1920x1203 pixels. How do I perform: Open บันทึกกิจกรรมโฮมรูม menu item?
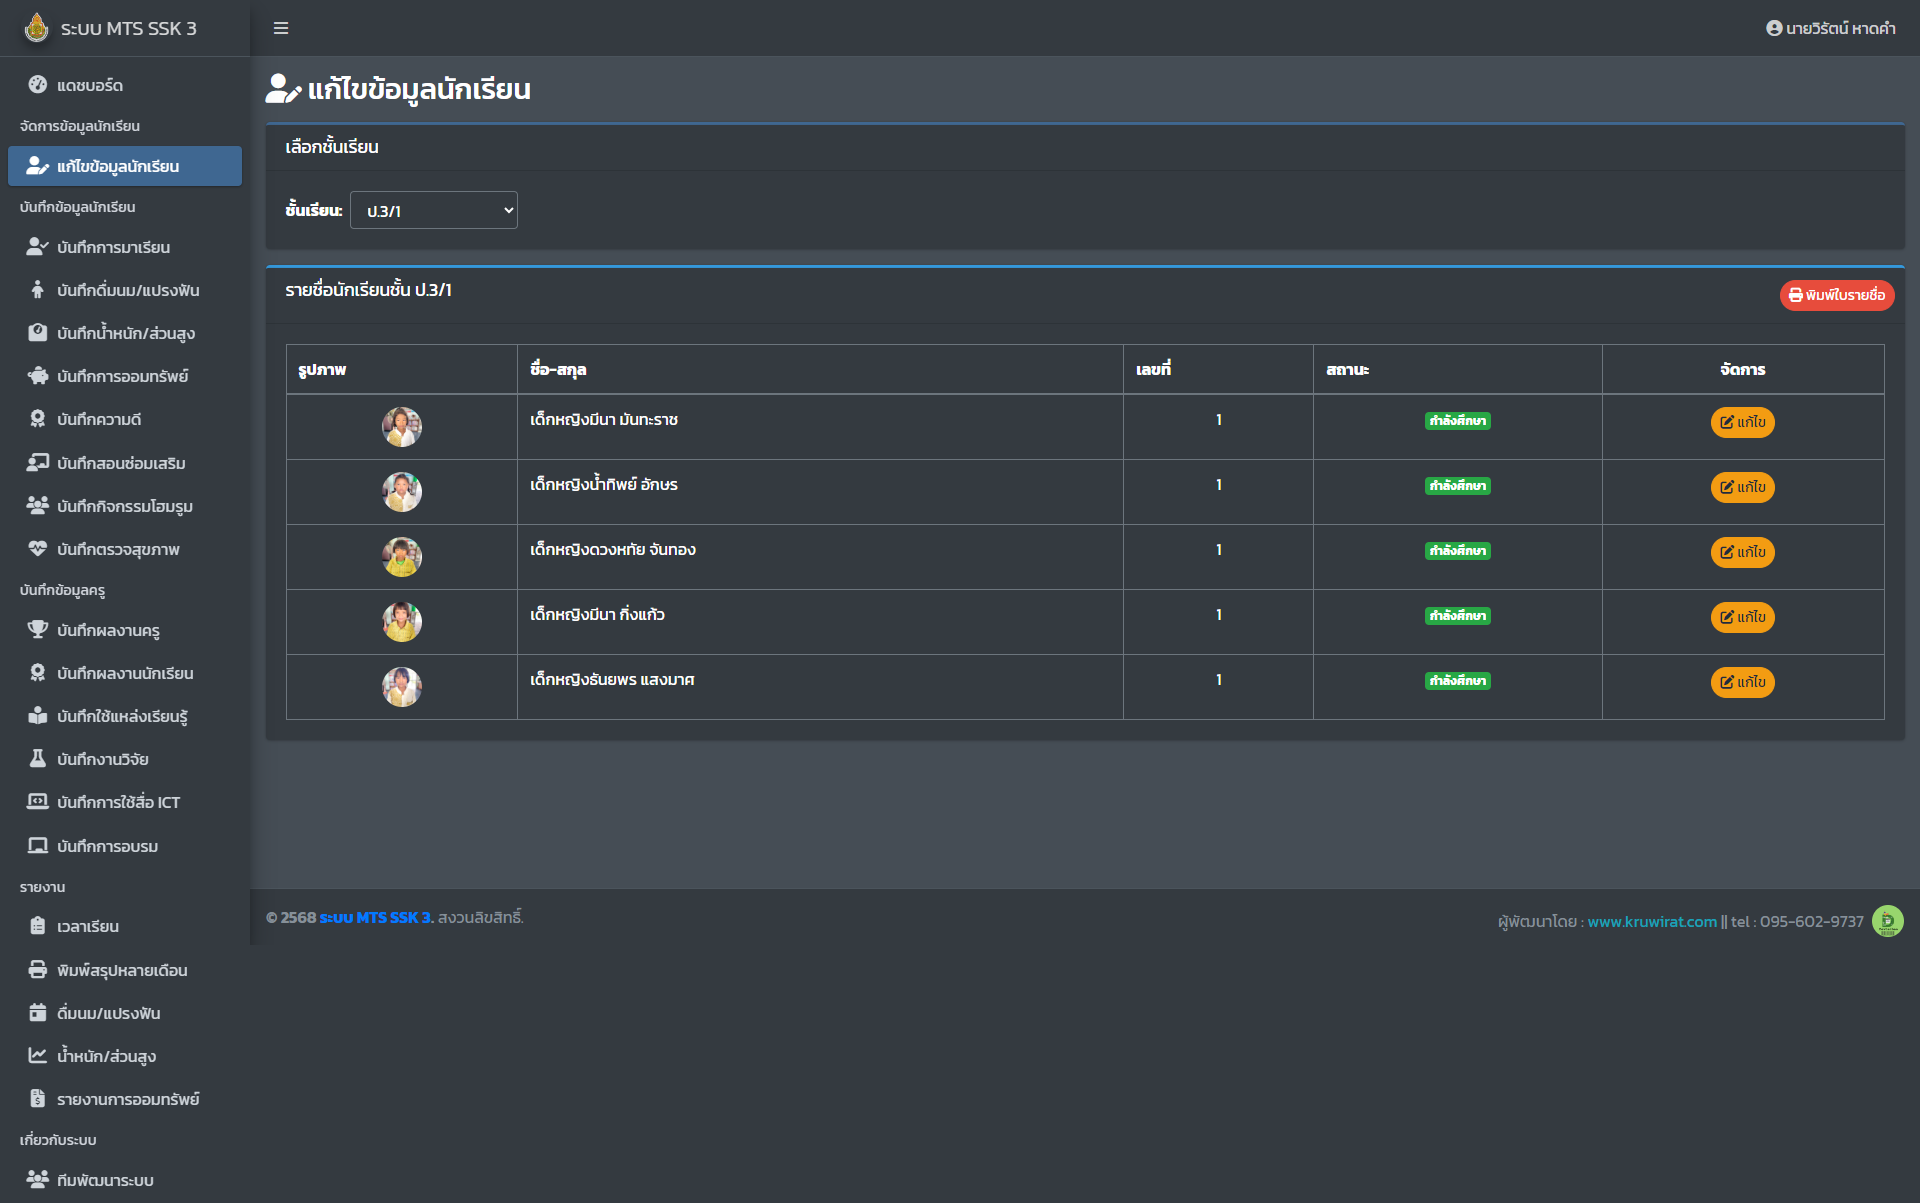(124, 506)
